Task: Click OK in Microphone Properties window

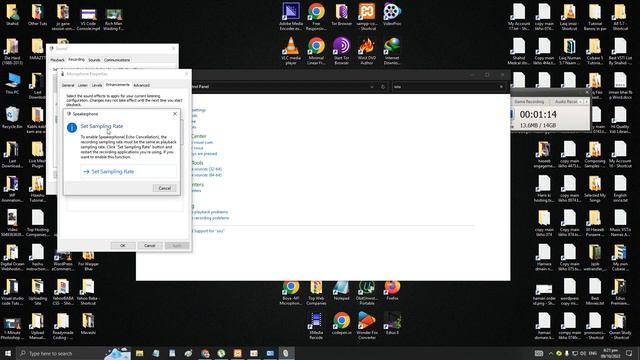Action: click(123, 245)
